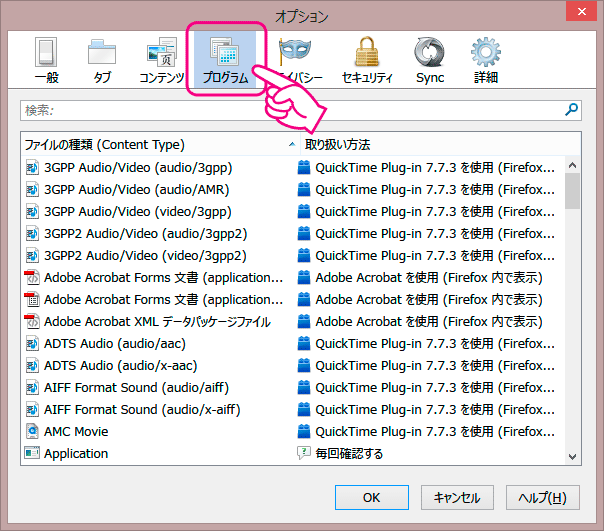Select 3GPP2 Audio/Video (video/3gpp2) row
This screenshot has height=531, width=604.
coord(293,255)
